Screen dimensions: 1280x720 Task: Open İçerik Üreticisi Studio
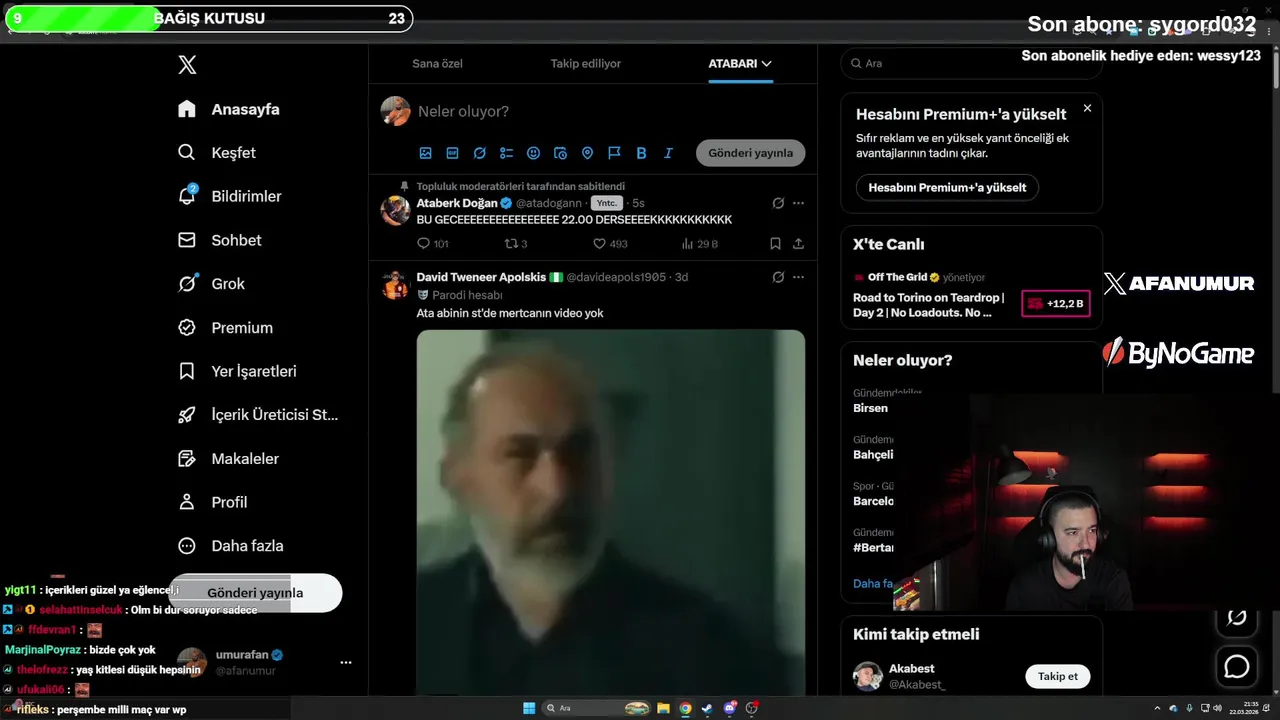258,415
